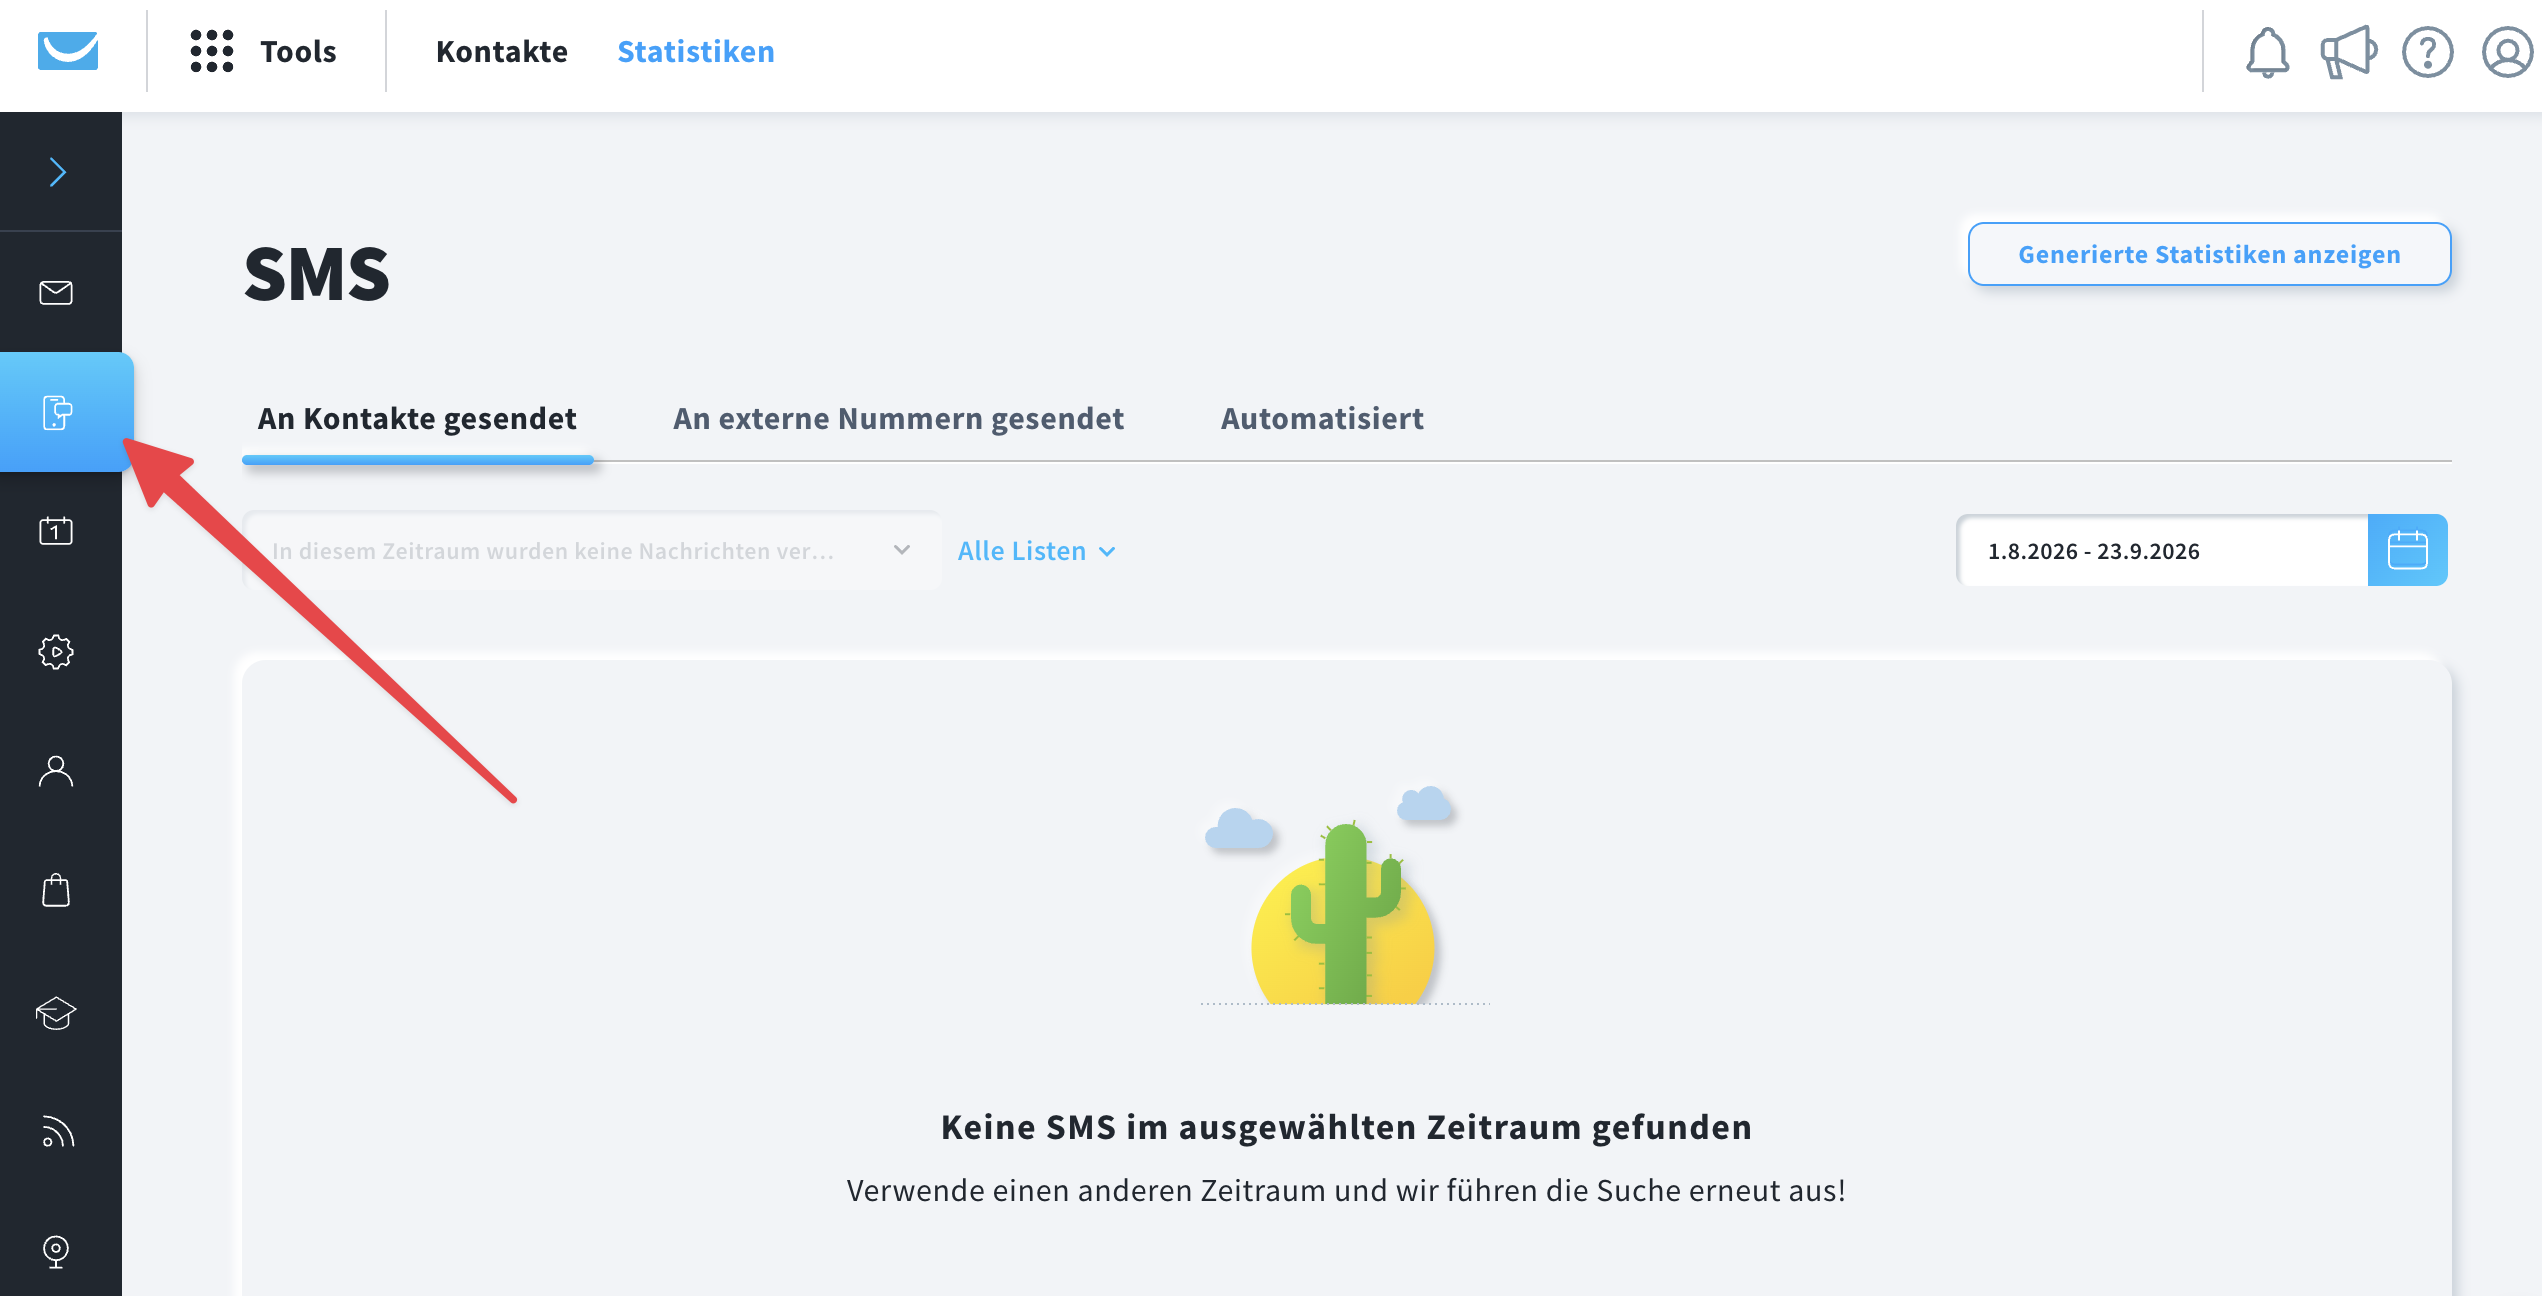Open the message selection dropdown
Image resolution: width=2542 pixels, height=1296 pixels.
591,551
